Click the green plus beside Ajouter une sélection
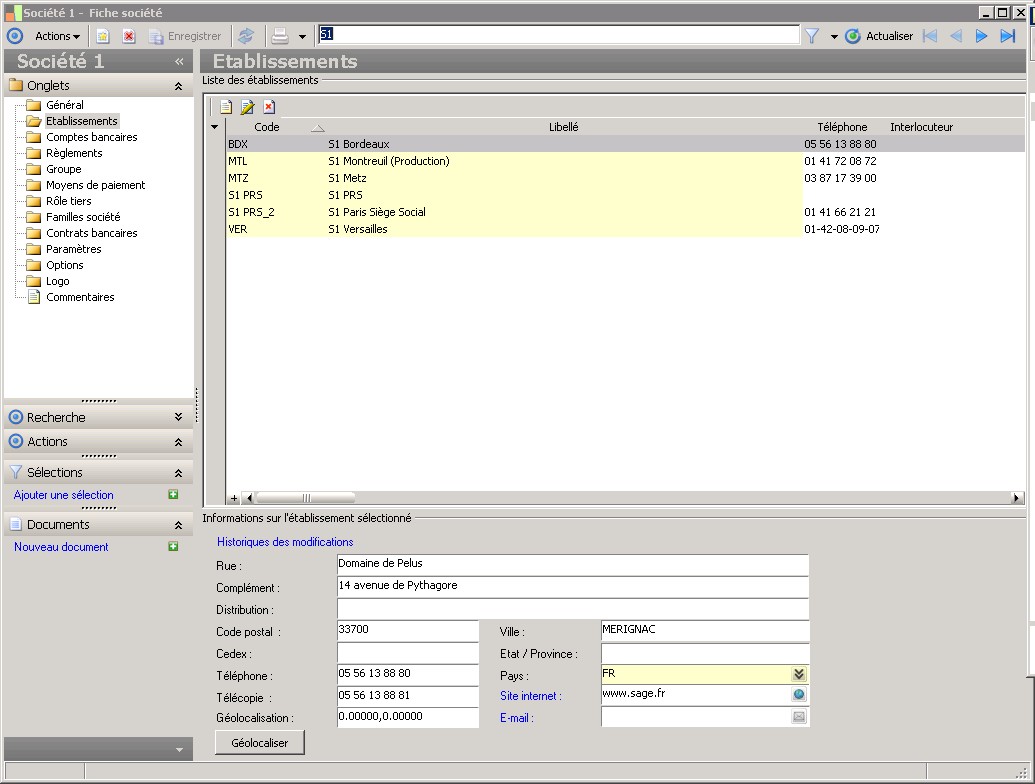1035x784 pixels. click(x=173, y=495)
